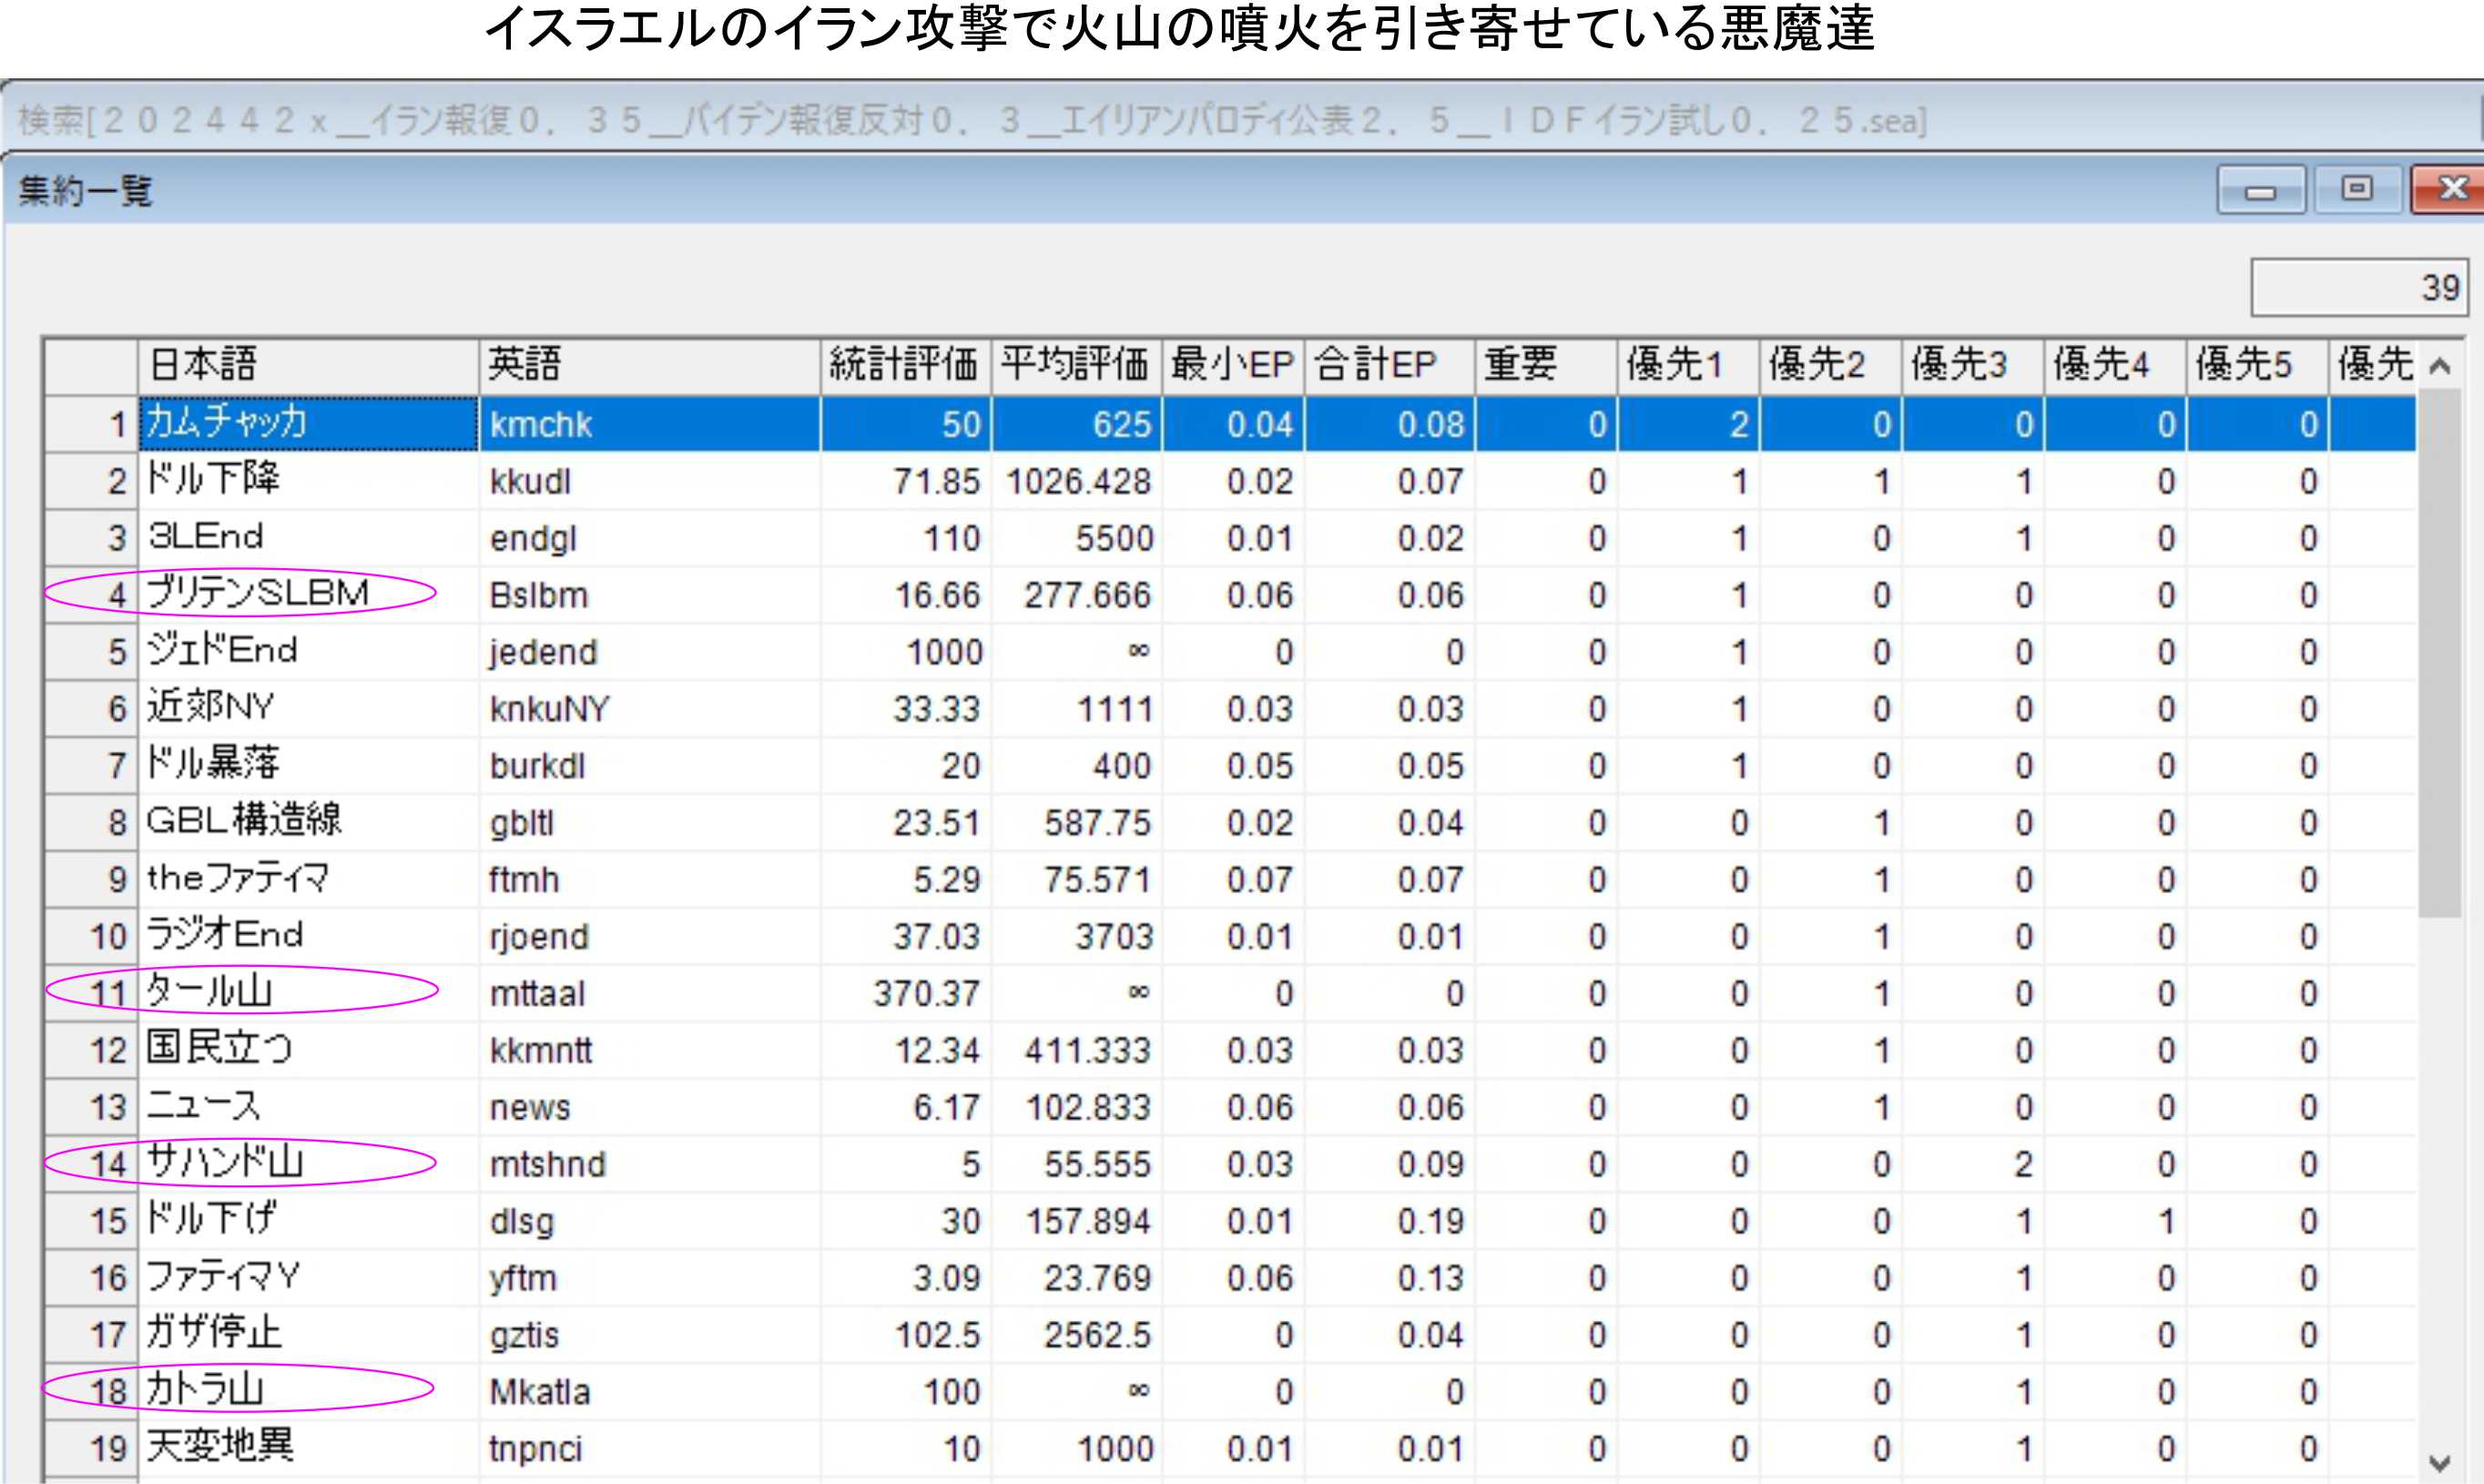This screenshot has width=2484, height=1484.
Task: Click the 合計EP column header
Action: tap(1390, 366)
